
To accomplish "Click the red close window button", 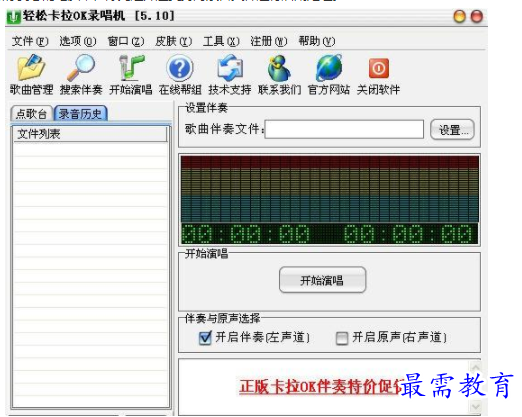I will point(476,16).
